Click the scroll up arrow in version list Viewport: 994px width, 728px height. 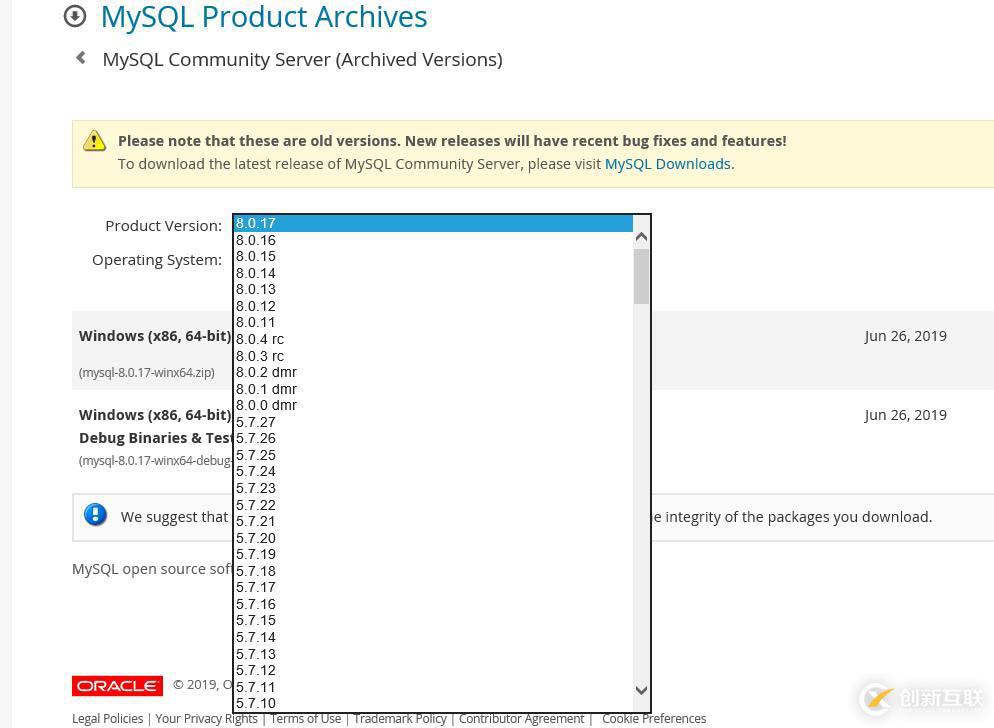(x=641, y=237)
